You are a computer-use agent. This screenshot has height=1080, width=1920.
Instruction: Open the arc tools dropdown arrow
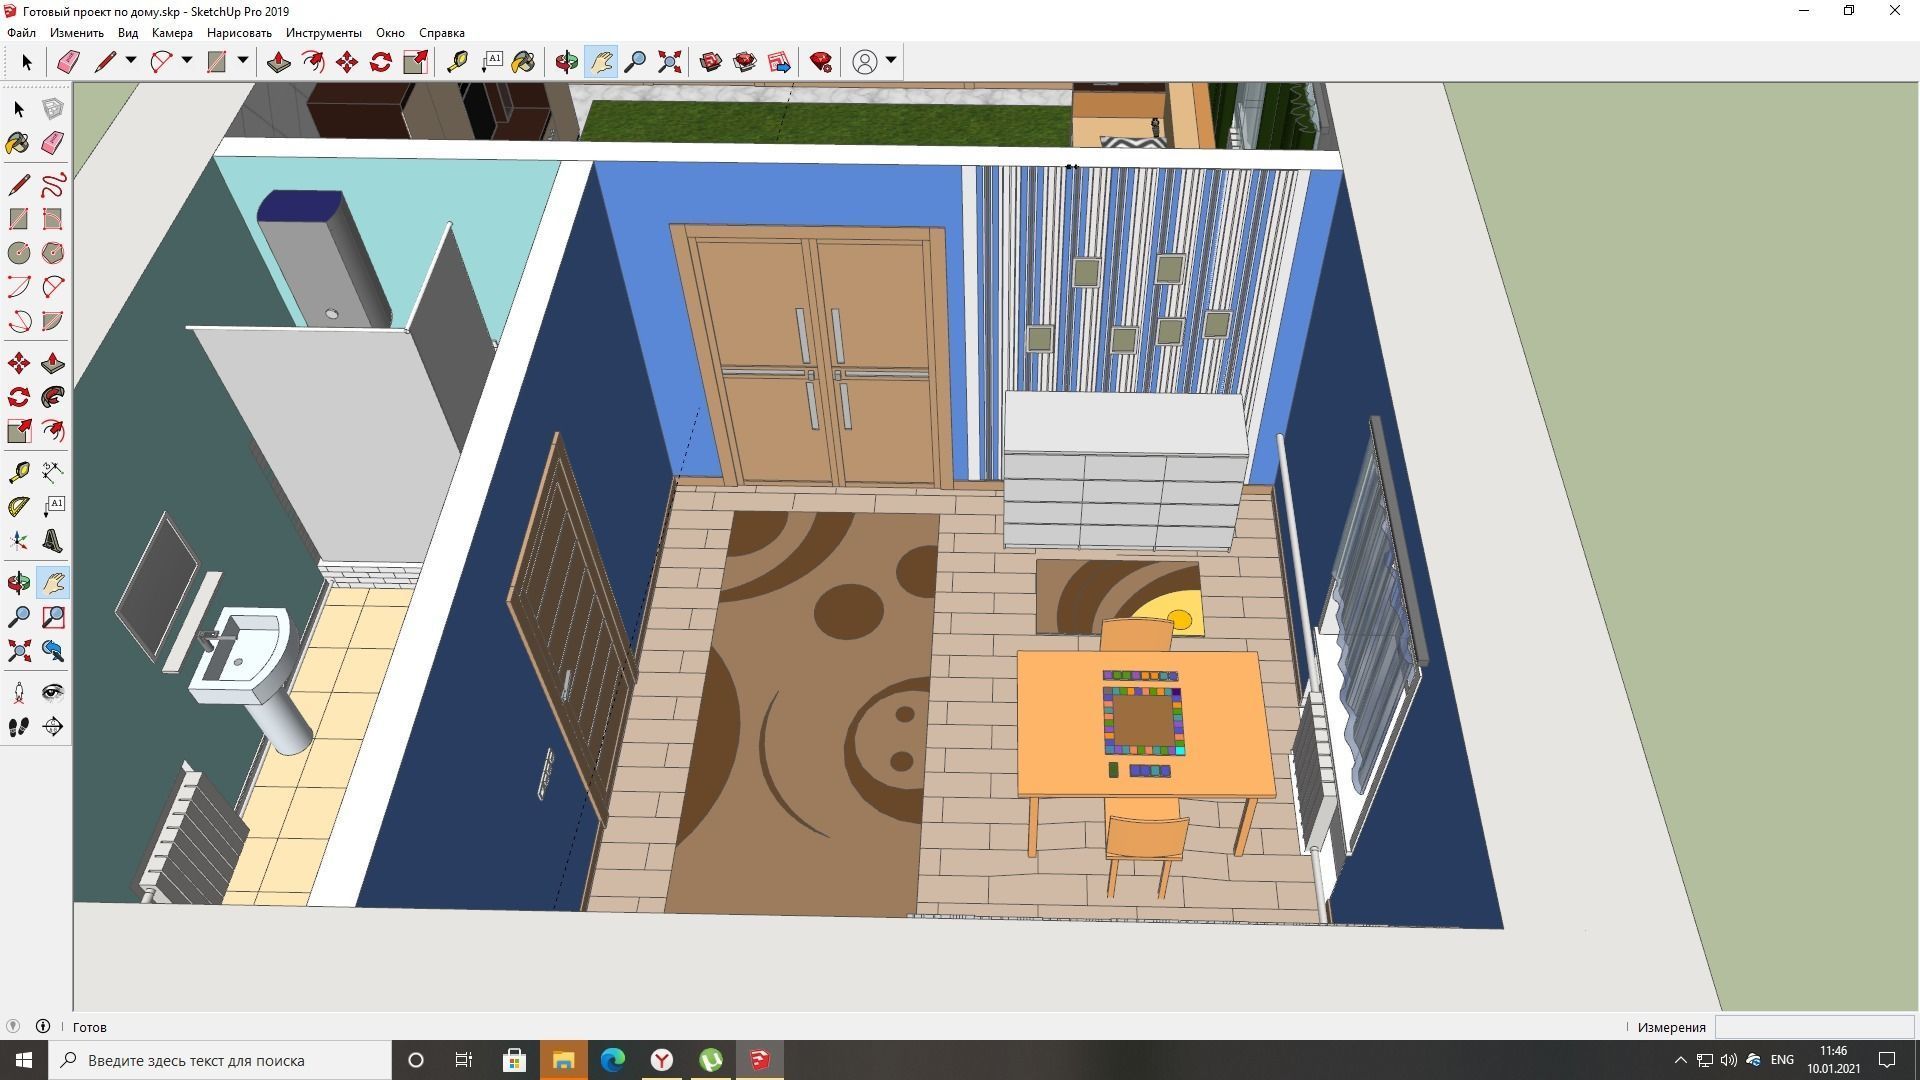coord(186,61)
